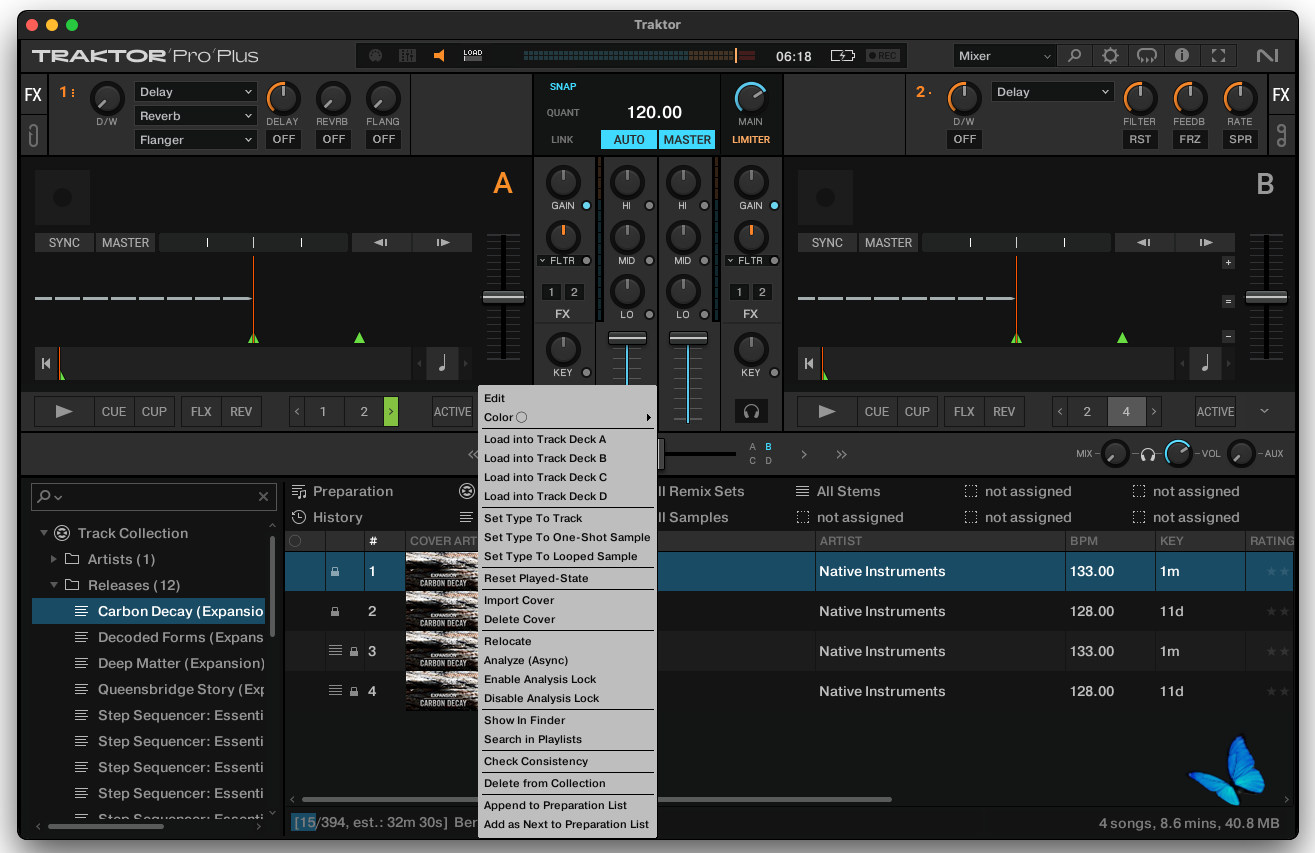Screen dimensions: 1315x853
Task: Click the Preparation playlist icon
Action: [x=299, y=492]
